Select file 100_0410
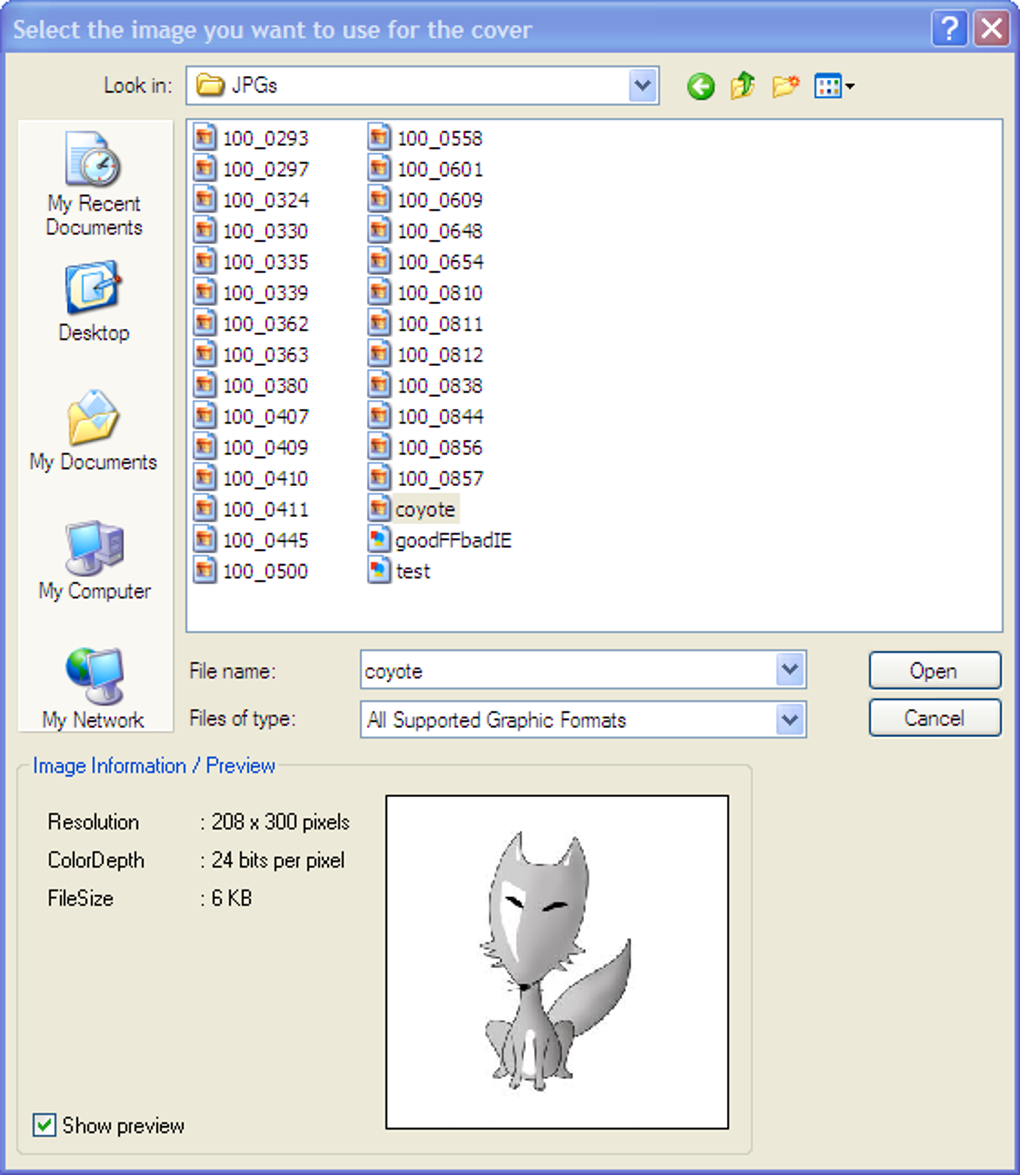This screenshot has height=1175, width=1020. pos(251,477)
